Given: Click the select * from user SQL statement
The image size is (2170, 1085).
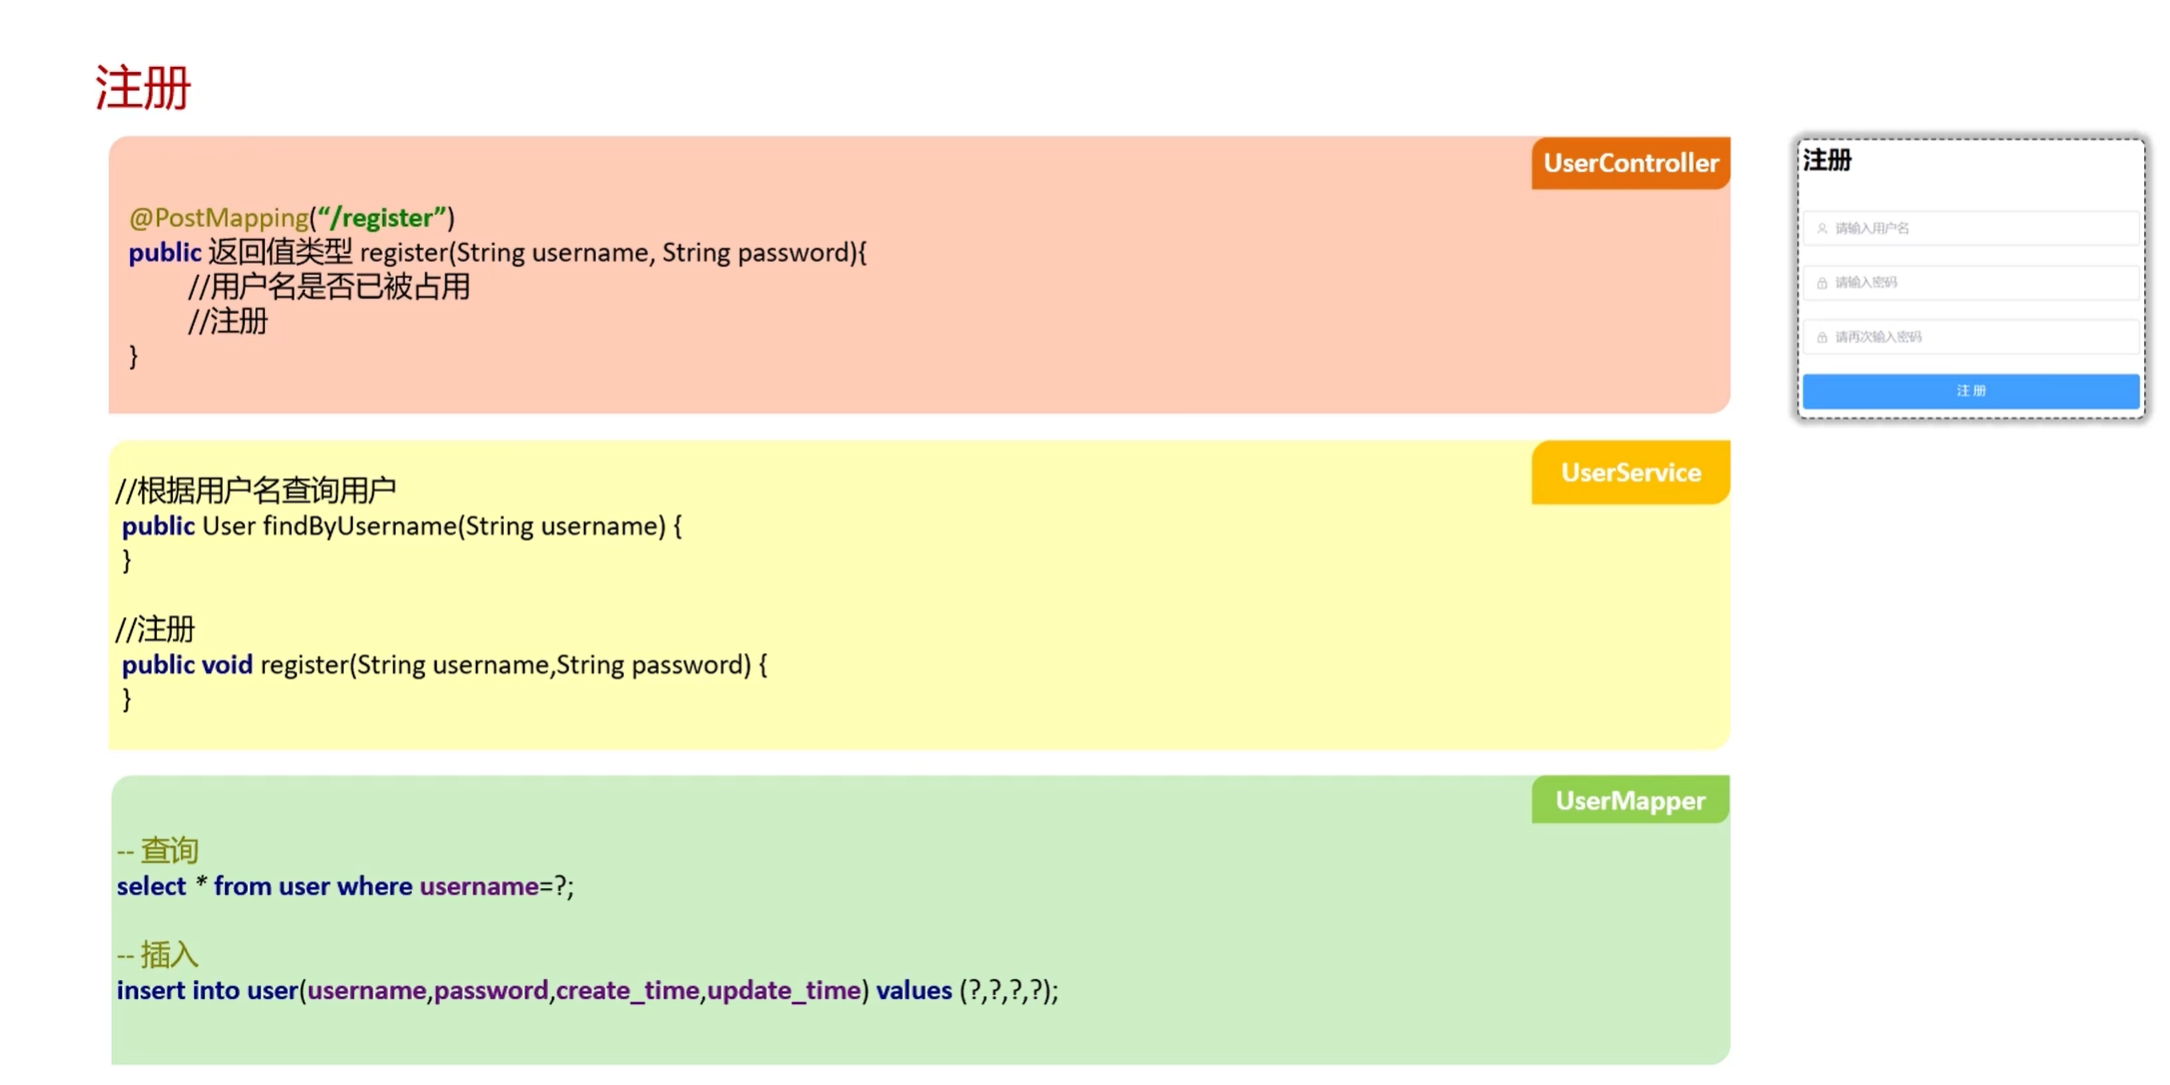Looking at the screenshot, I should pos(345,886).
